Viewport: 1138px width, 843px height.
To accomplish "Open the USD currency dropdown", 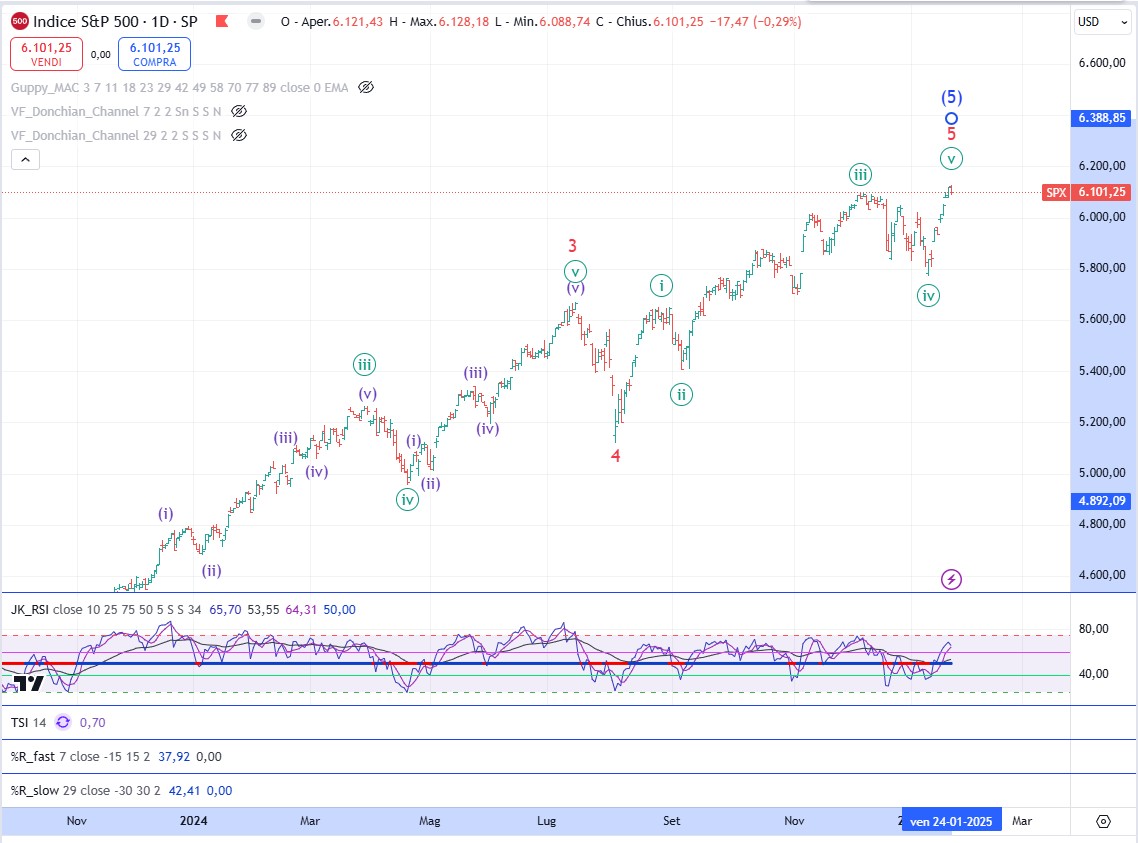I will coord(1102,22).
